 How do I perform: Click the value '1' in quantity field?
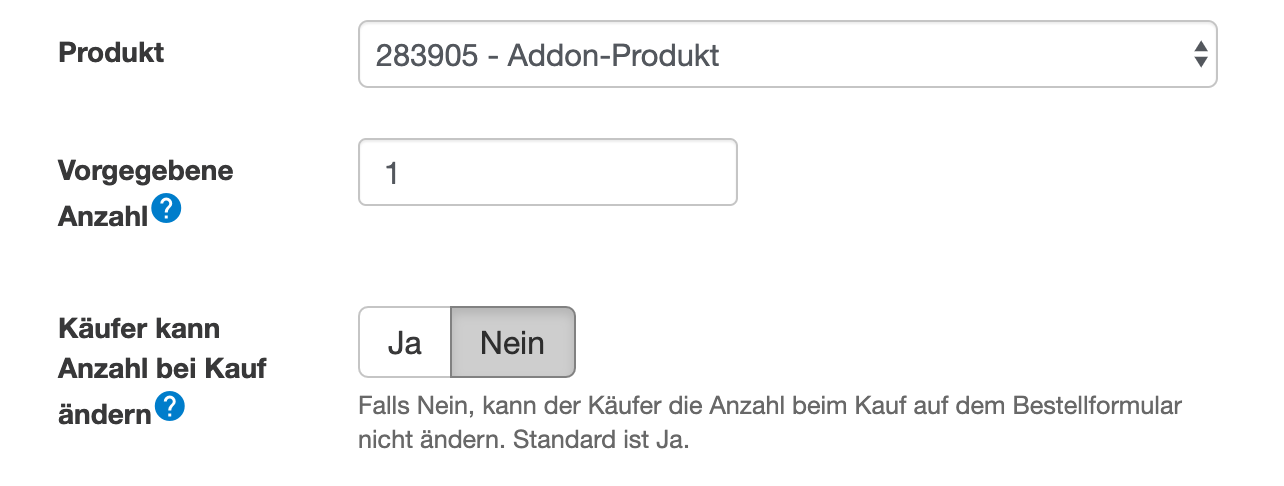[x=392, y=173]
